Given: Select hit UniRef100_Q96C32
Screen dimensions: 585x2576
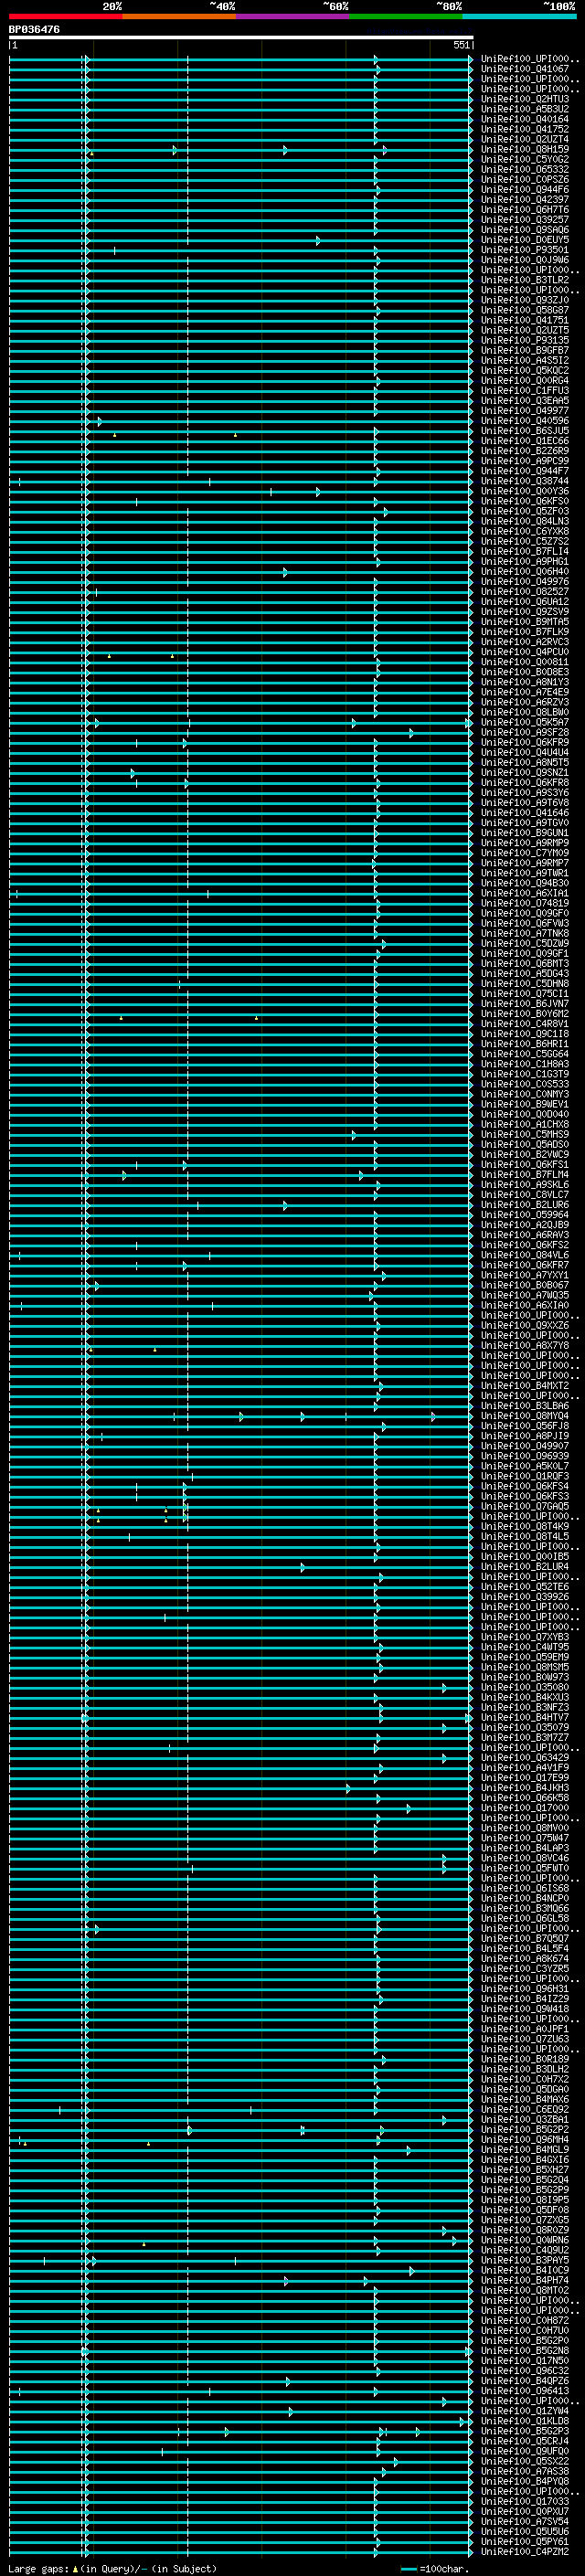Looking at the screenshot, I should point(525,2370).
